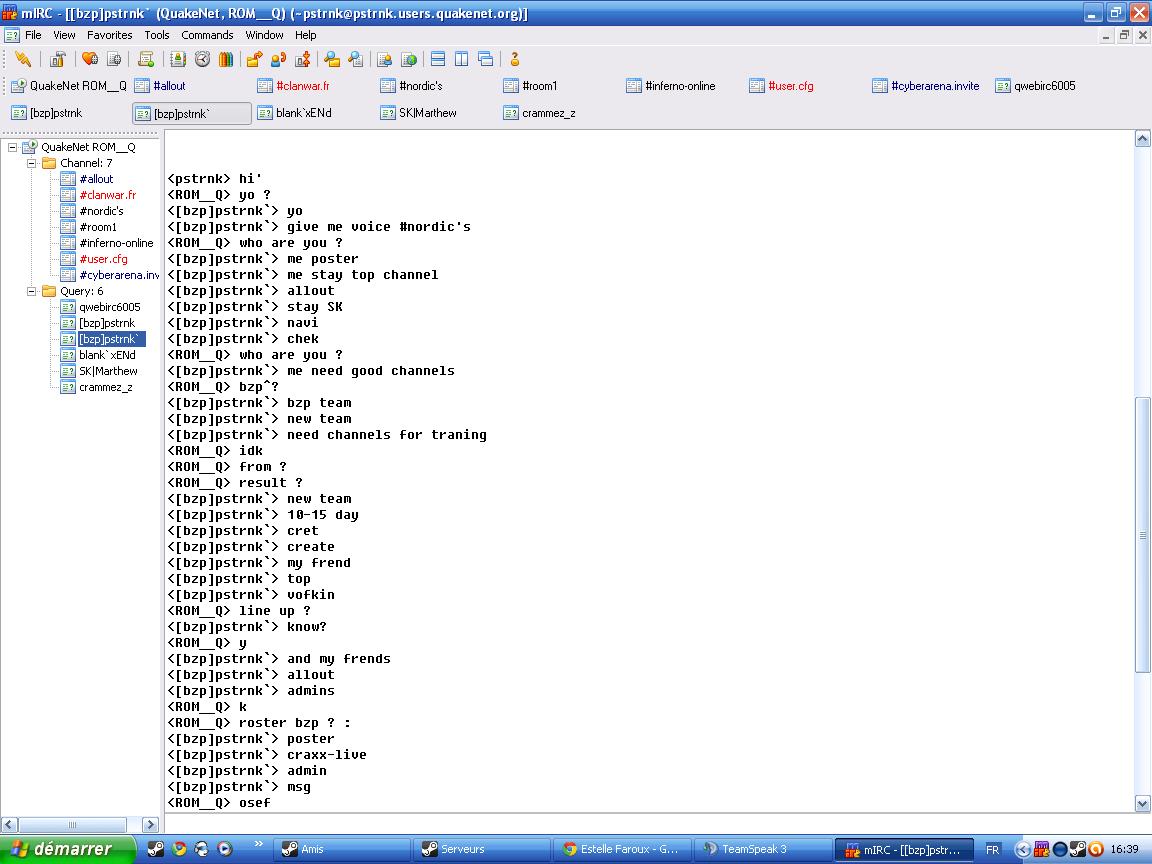Collapse the Query: 6 folder
The width and height of the screenshot is (1152, 864).
31,291
